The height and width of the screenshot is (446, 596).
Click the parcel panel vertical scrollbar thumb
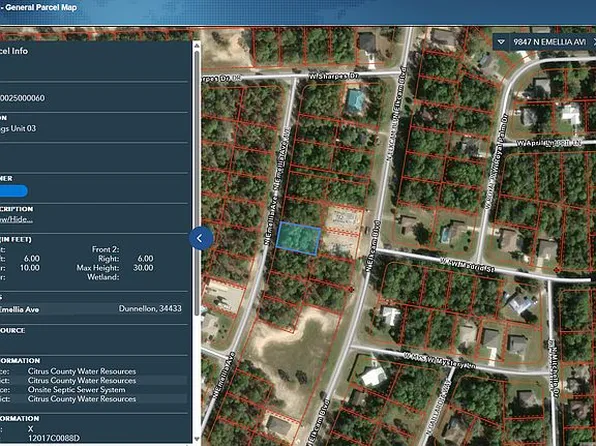[x=197, y=183]
